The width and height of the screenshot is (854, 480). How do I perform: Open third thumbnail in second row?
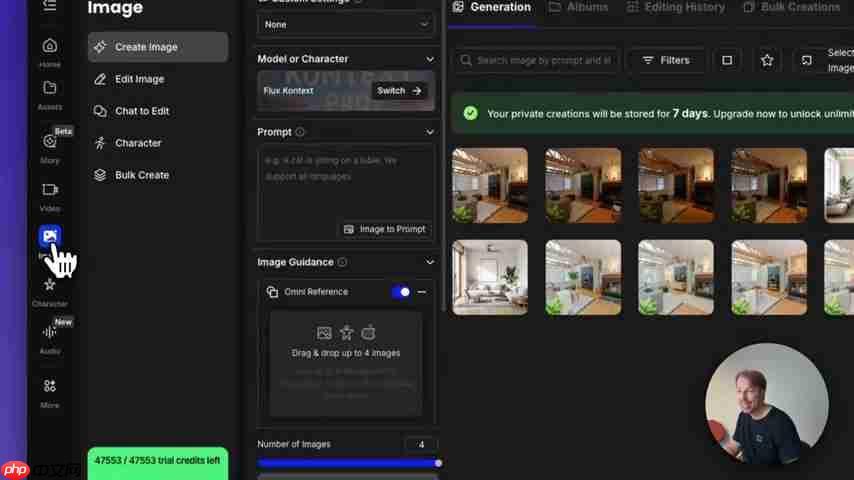pyautogui.click(x=676, y=277)
